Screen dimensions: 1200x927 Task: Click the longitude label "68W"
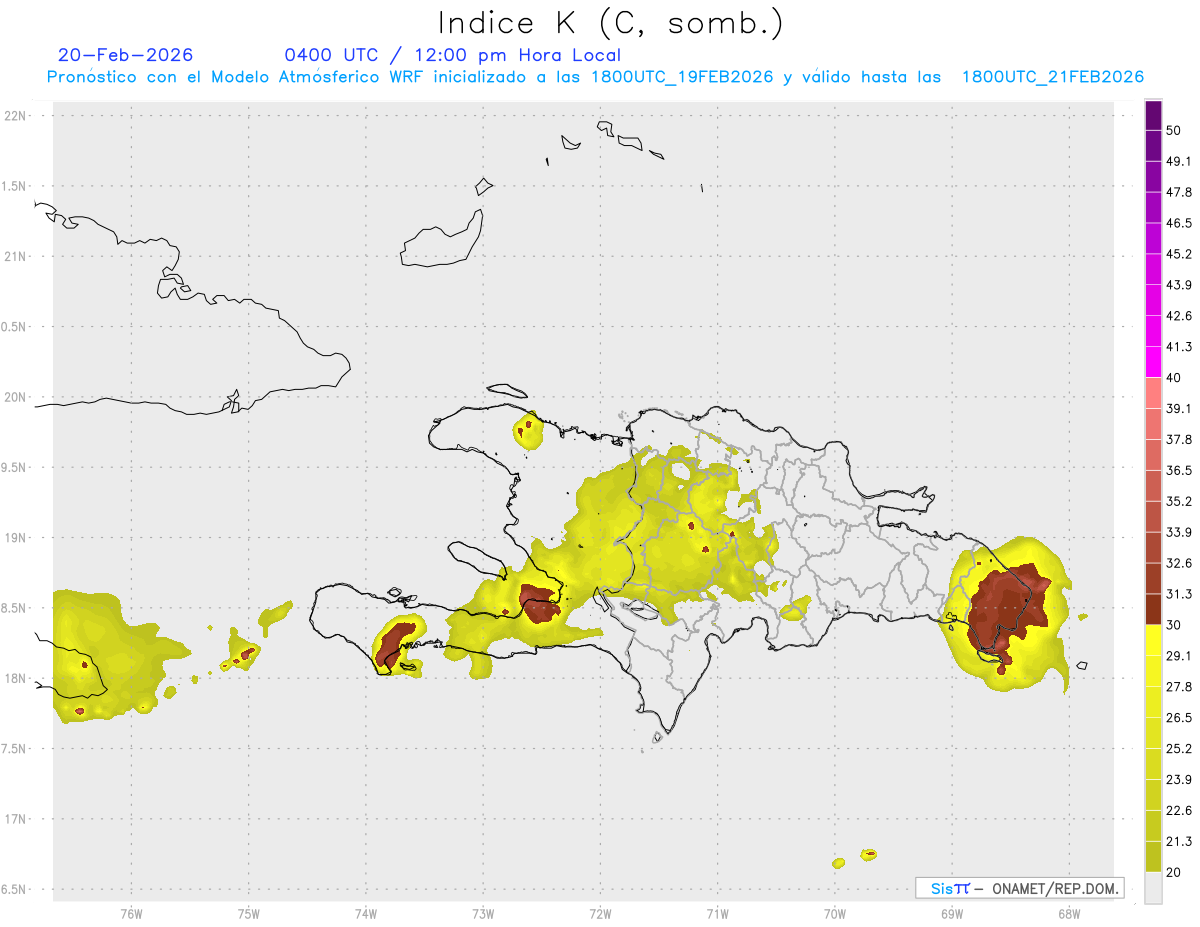[1068, 912]
